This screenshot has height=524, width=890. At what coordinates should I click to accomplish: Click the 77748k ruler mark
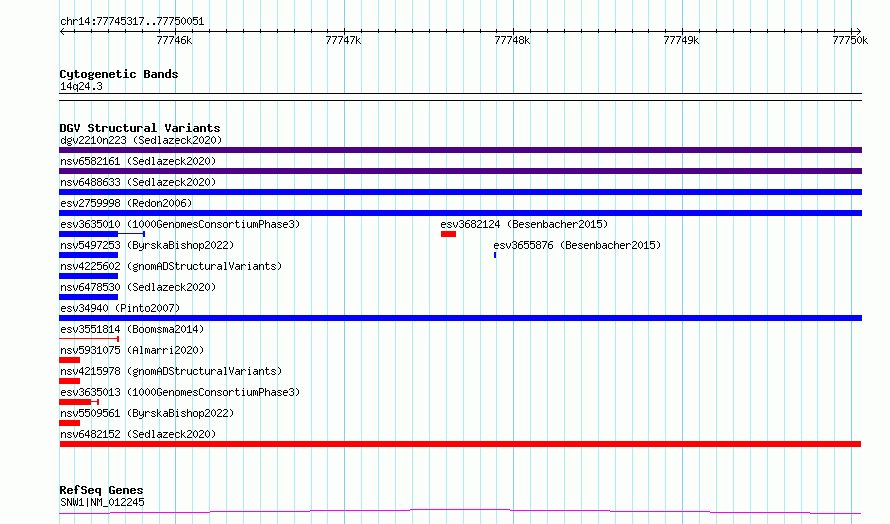point(513,40)
